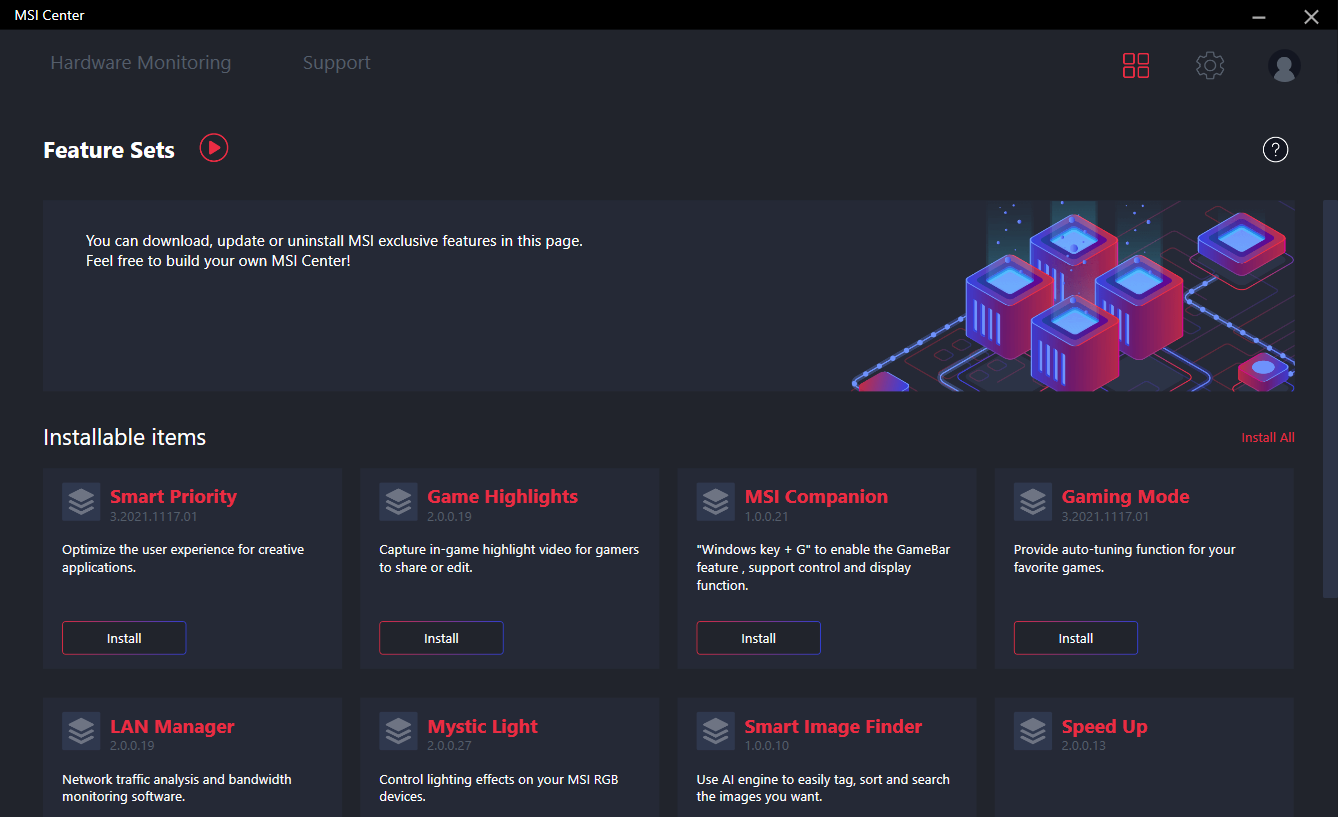Click the LAN Manager layers icon

click(81, 732)
